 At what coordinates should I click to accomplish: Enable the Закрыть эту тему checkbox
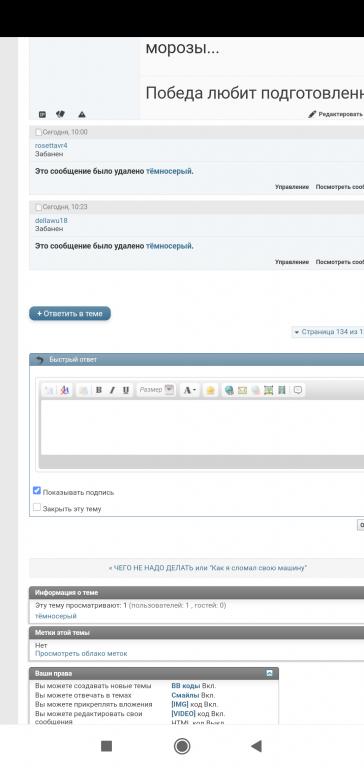point(37,507)
